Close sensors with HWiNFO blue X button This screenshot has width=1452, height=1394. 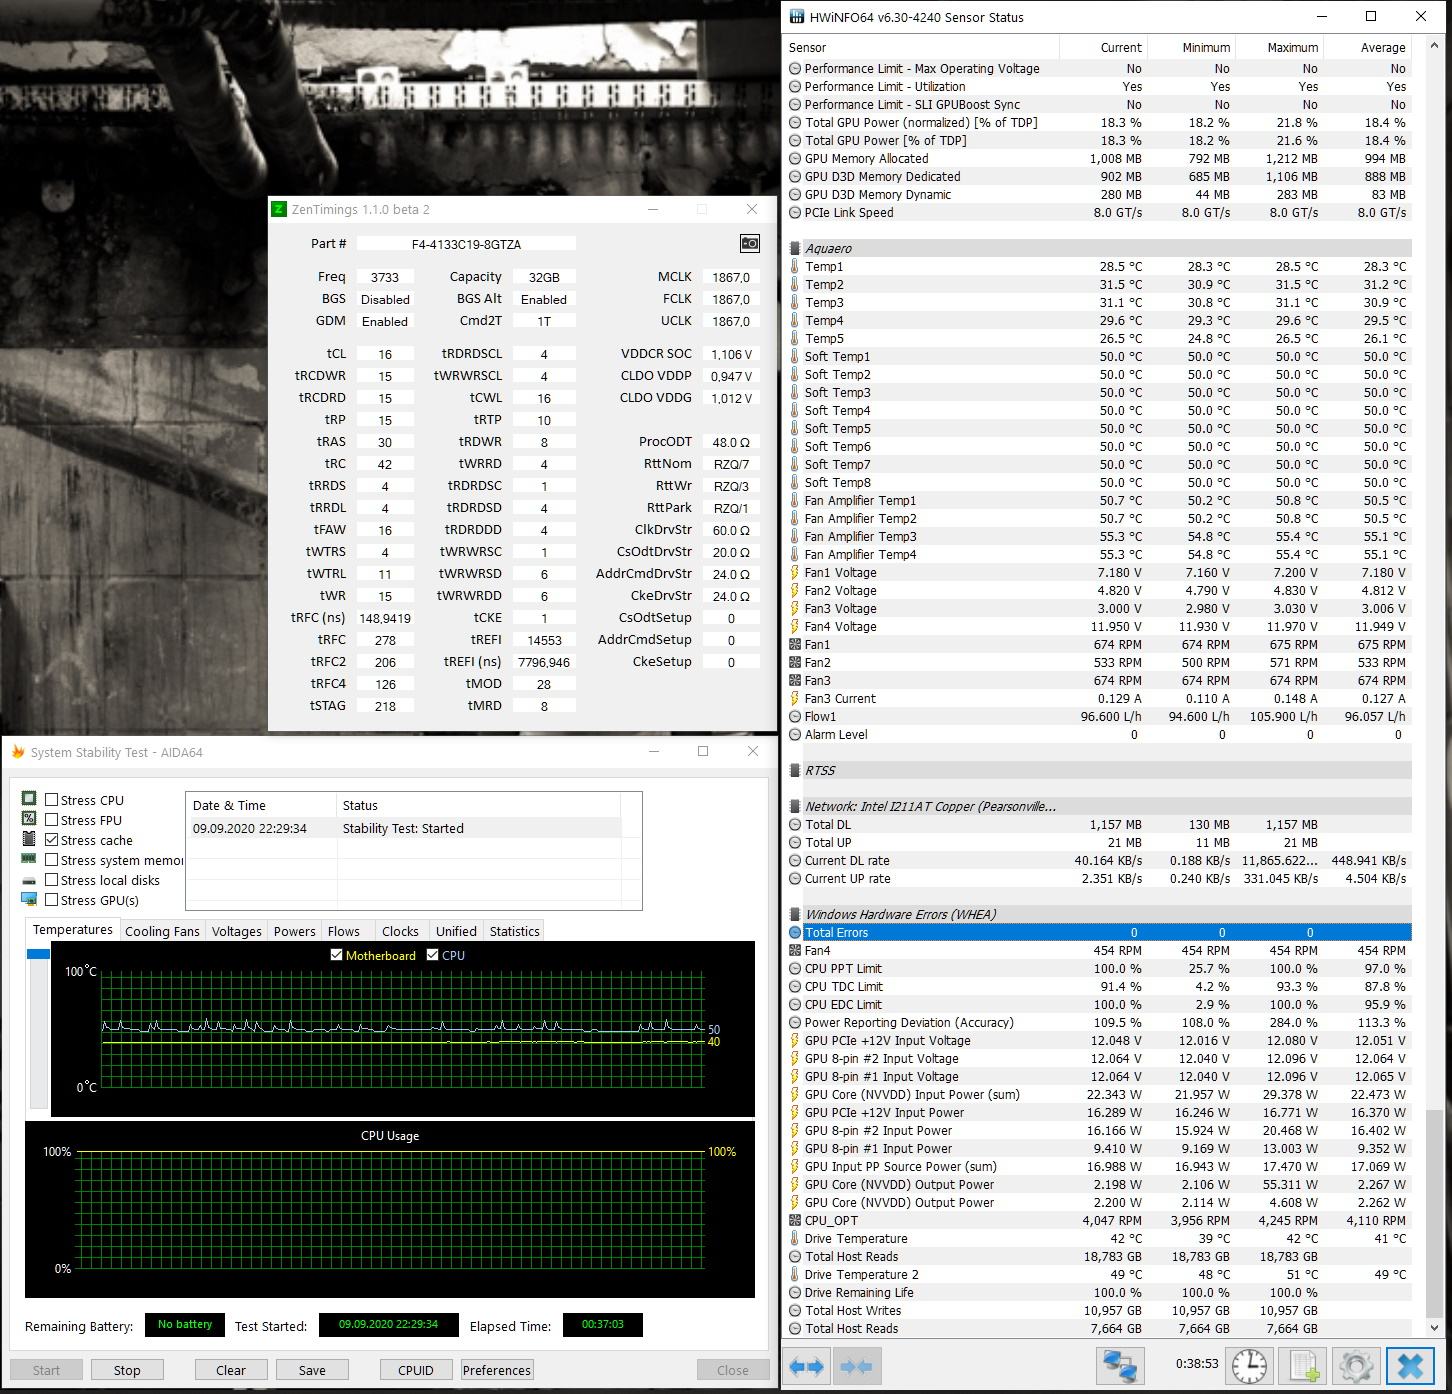1409,1366
